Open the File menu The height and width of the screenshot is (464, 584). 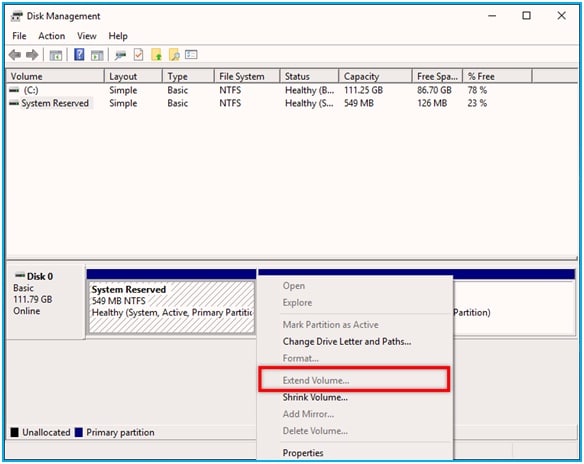click(x=19, y=36)
